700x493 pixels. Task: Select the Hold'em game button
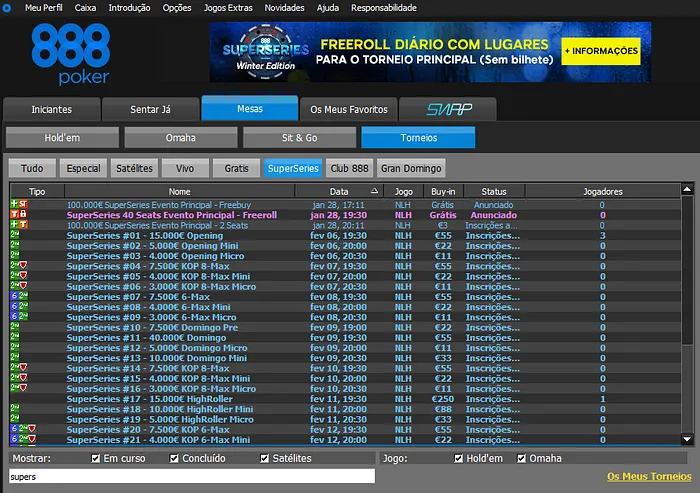tap(62, 138)
